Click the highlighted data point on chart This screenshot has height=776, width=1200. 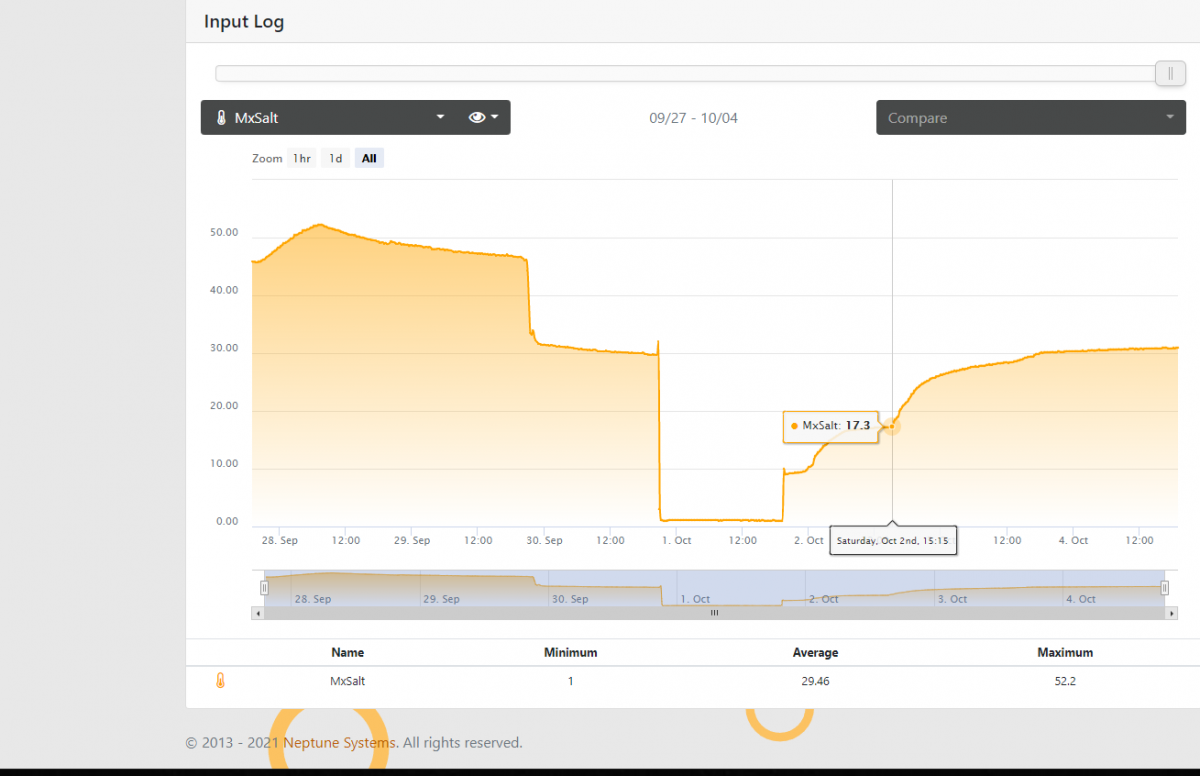(x=892, y=426)
